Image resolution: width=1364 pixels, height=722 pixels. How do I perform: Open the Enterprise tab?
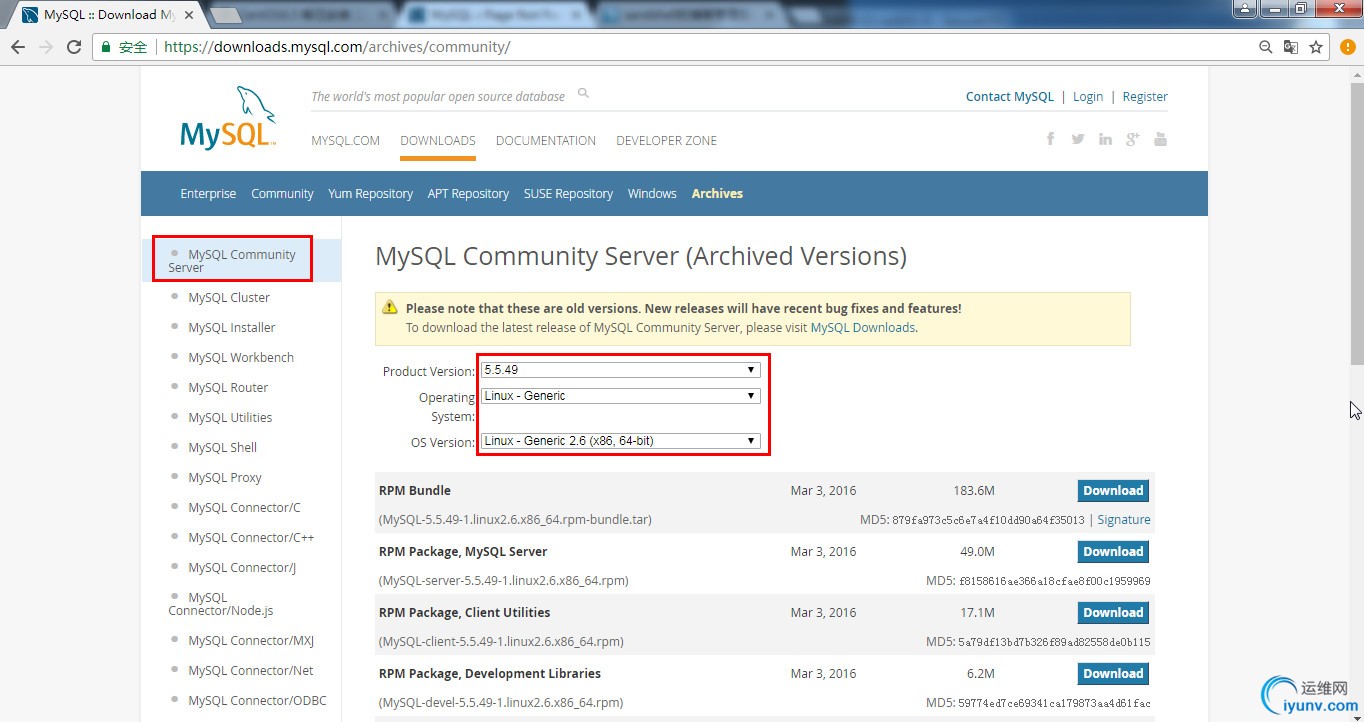click(208, 194)
